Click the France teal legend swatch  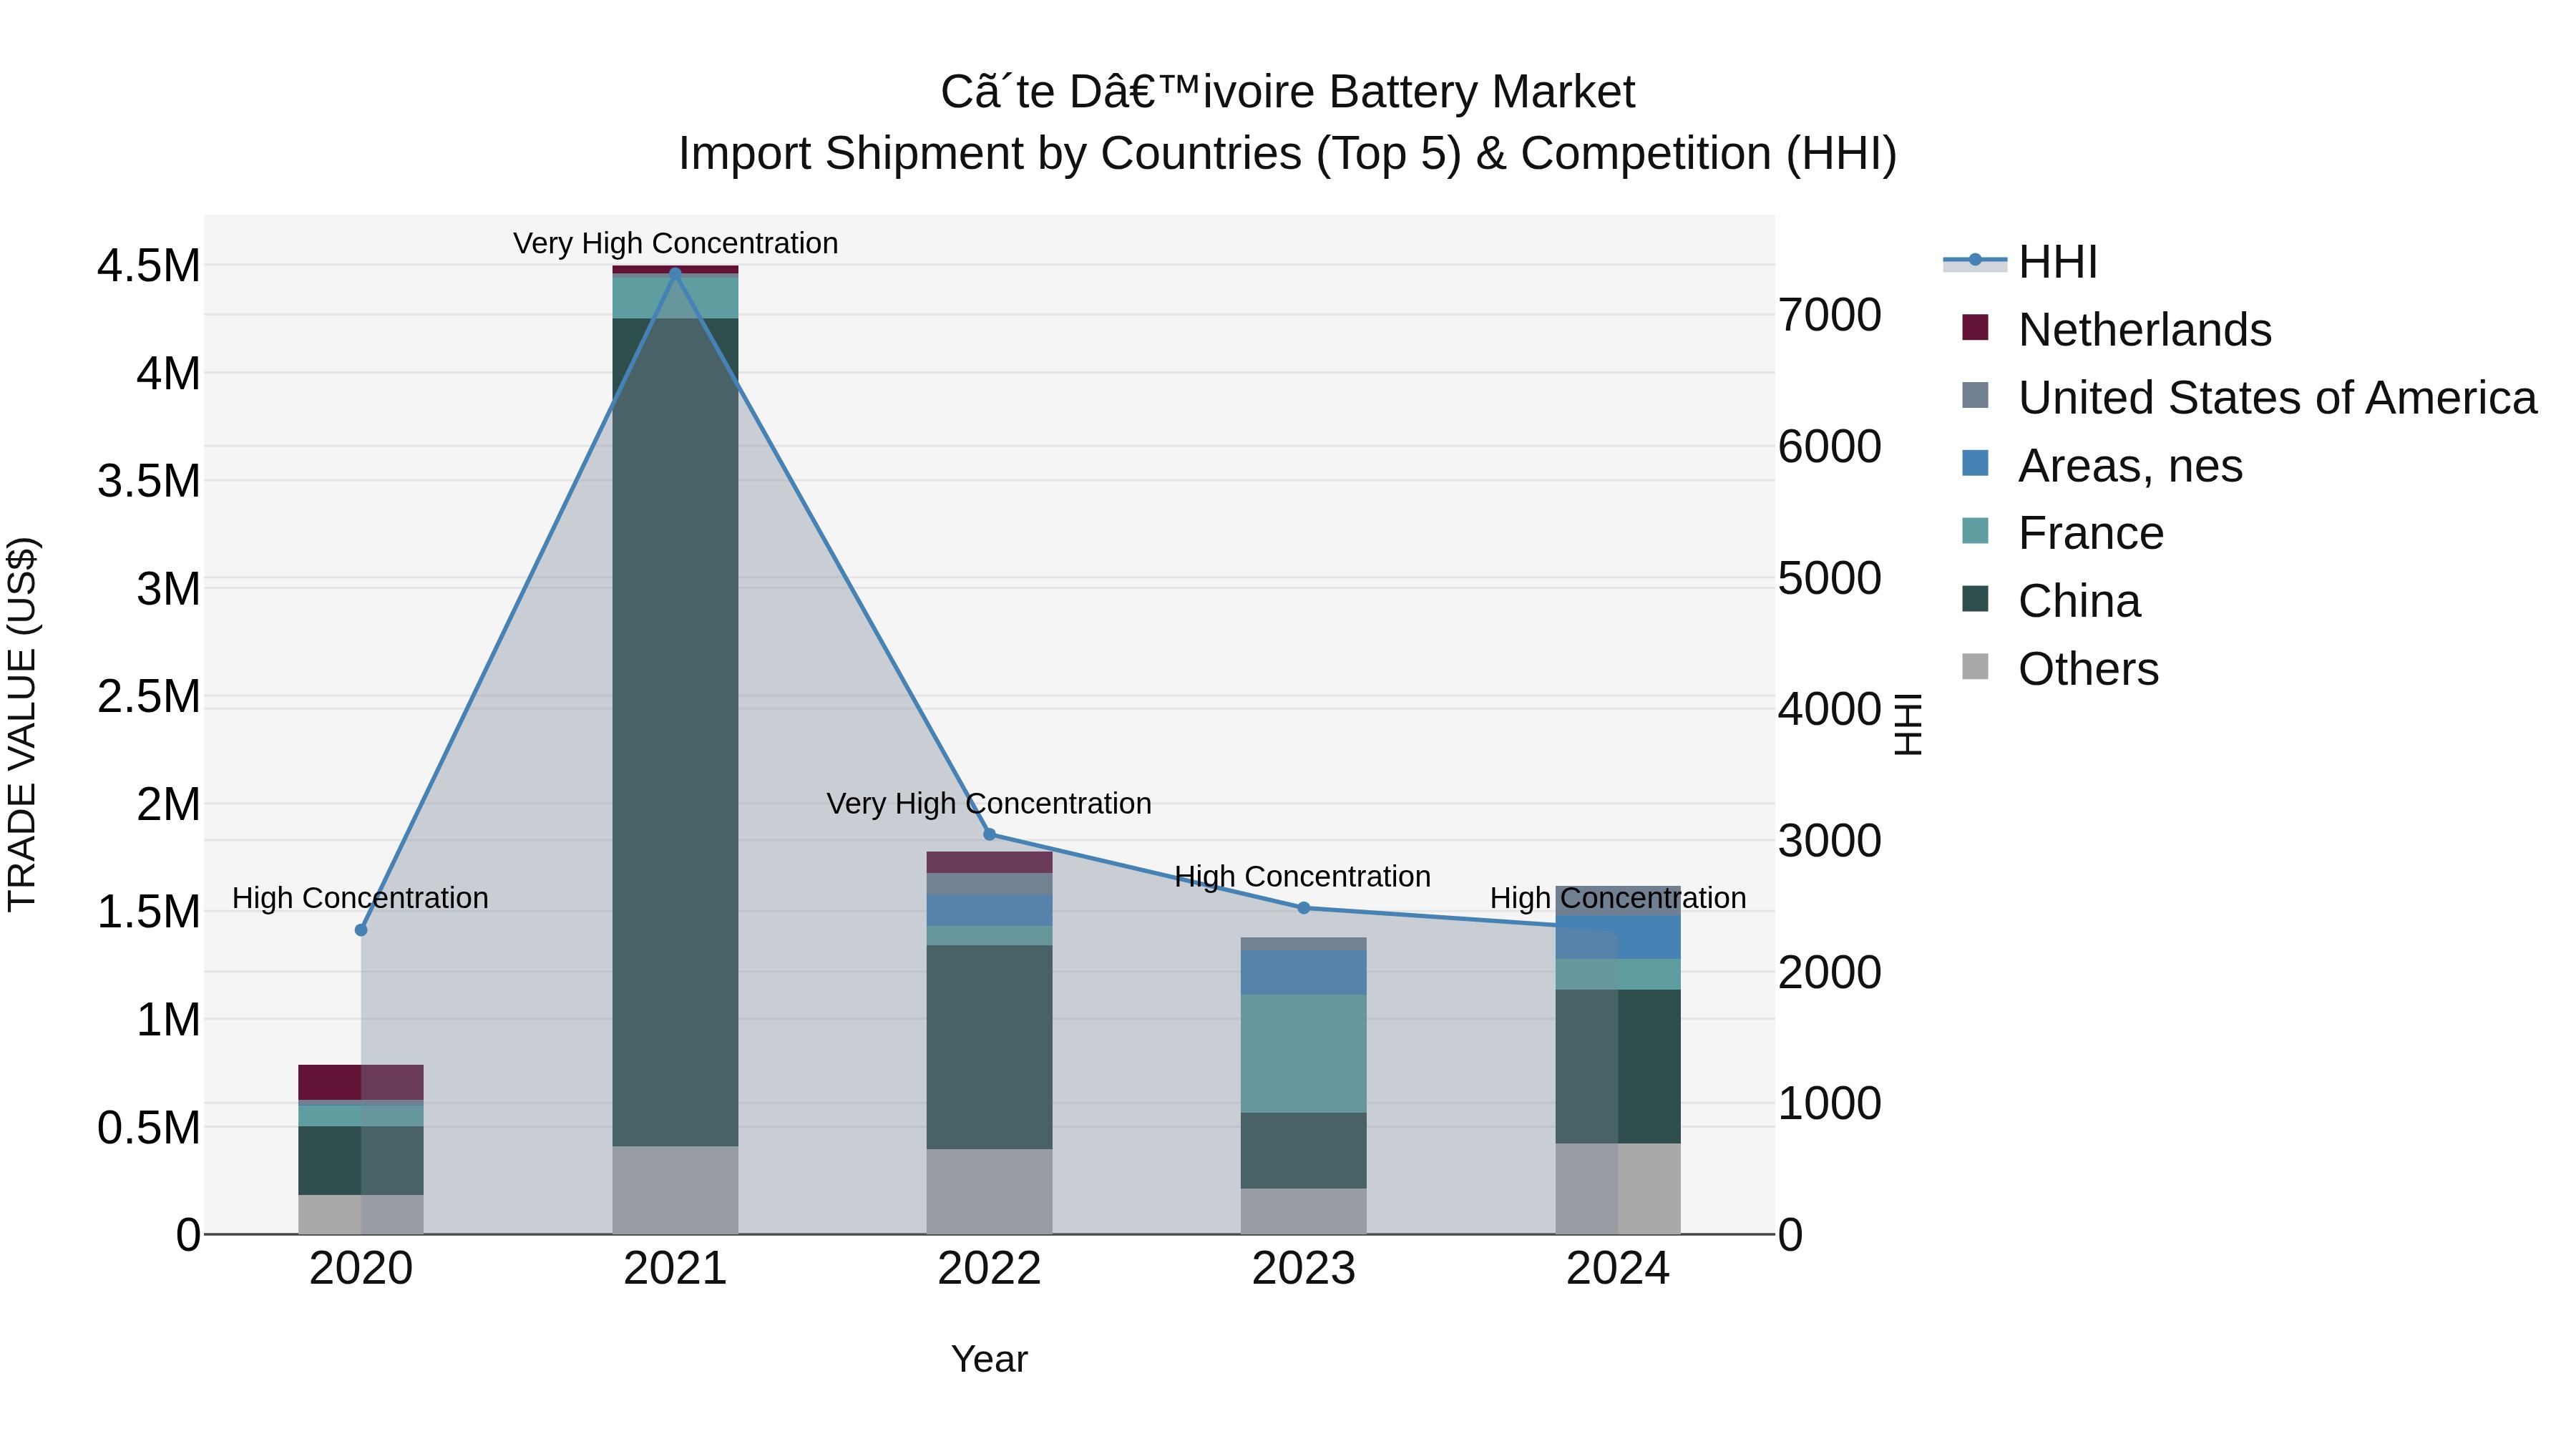pos(1975,531)
